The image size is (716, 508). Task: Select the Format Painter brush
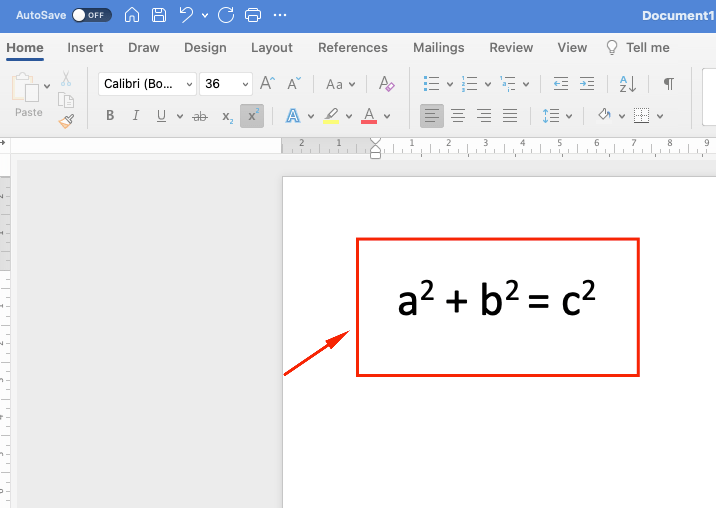66,121
